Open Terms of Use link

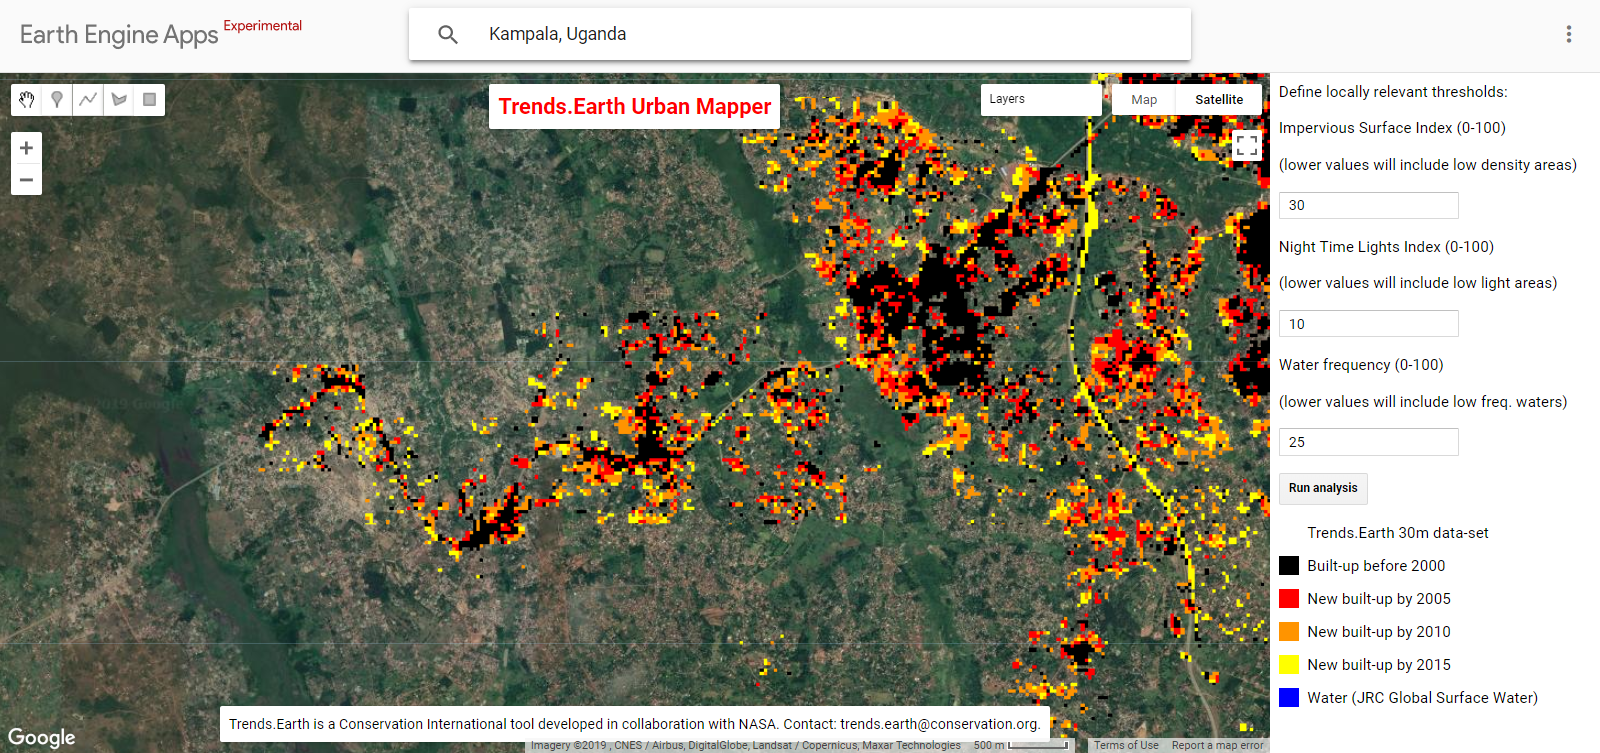[x=1126, y=745]
